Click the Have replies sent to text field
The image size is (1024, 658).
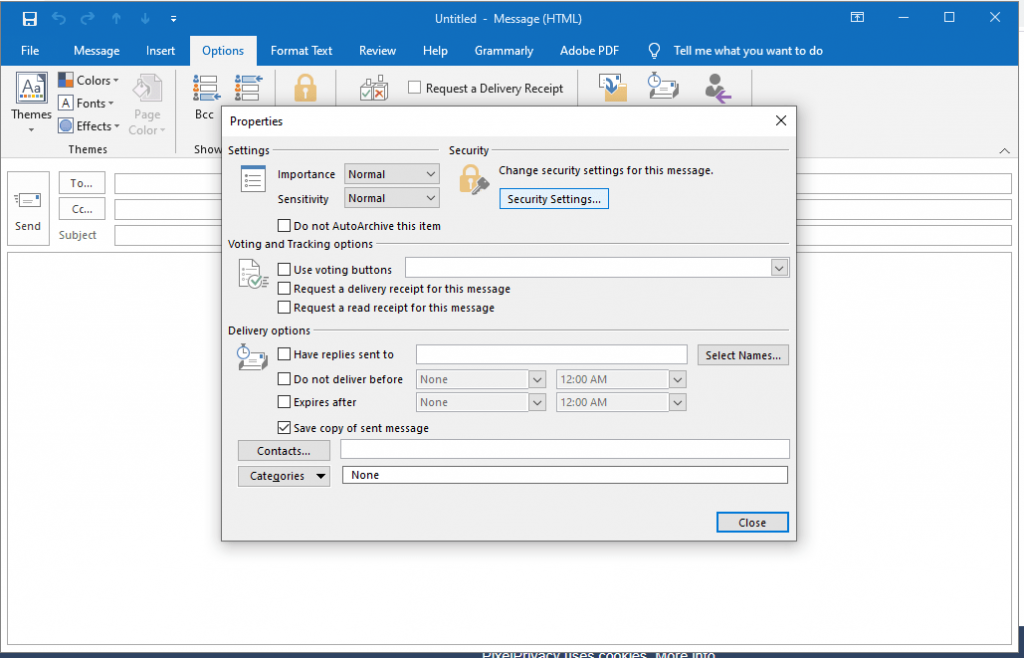[x=552, y=354]
